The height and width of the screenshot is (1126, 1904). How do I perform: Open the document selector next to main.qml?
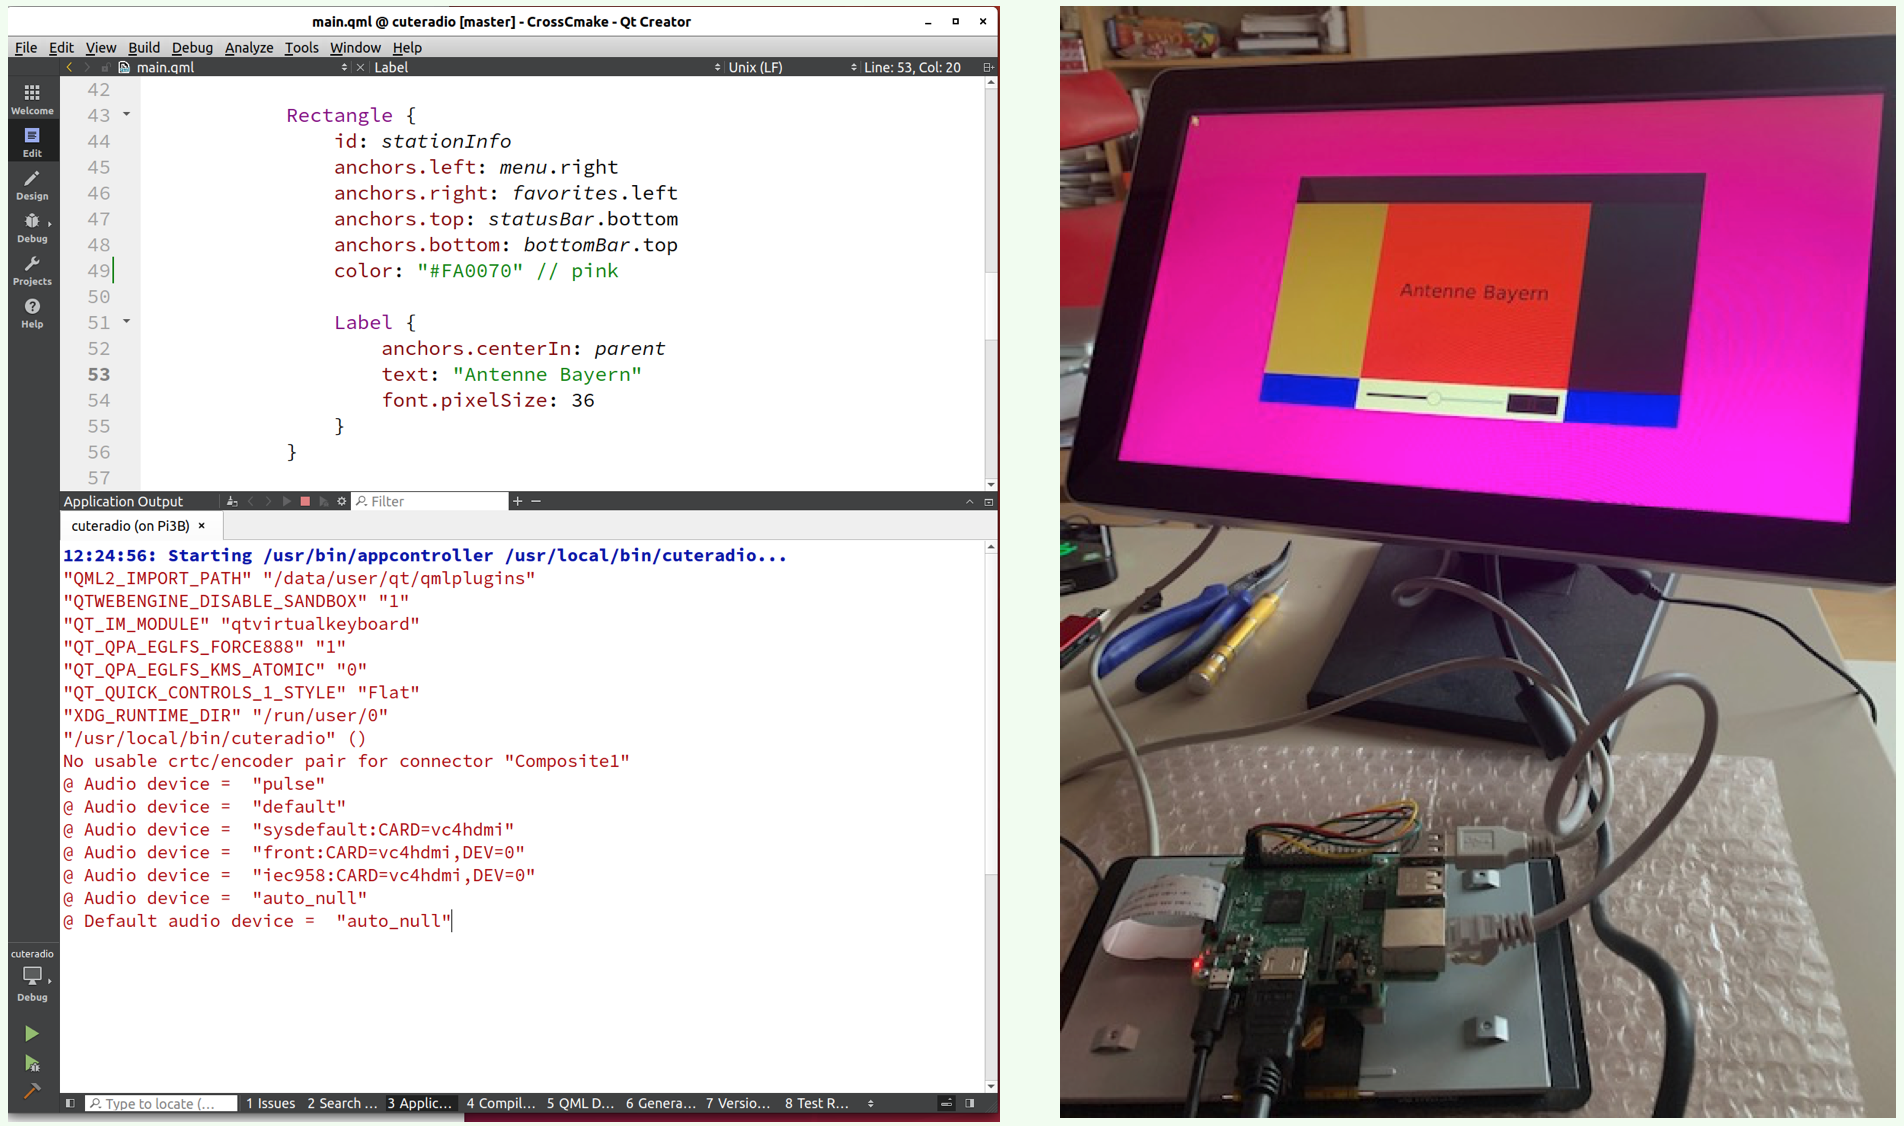tap(343, 67)
